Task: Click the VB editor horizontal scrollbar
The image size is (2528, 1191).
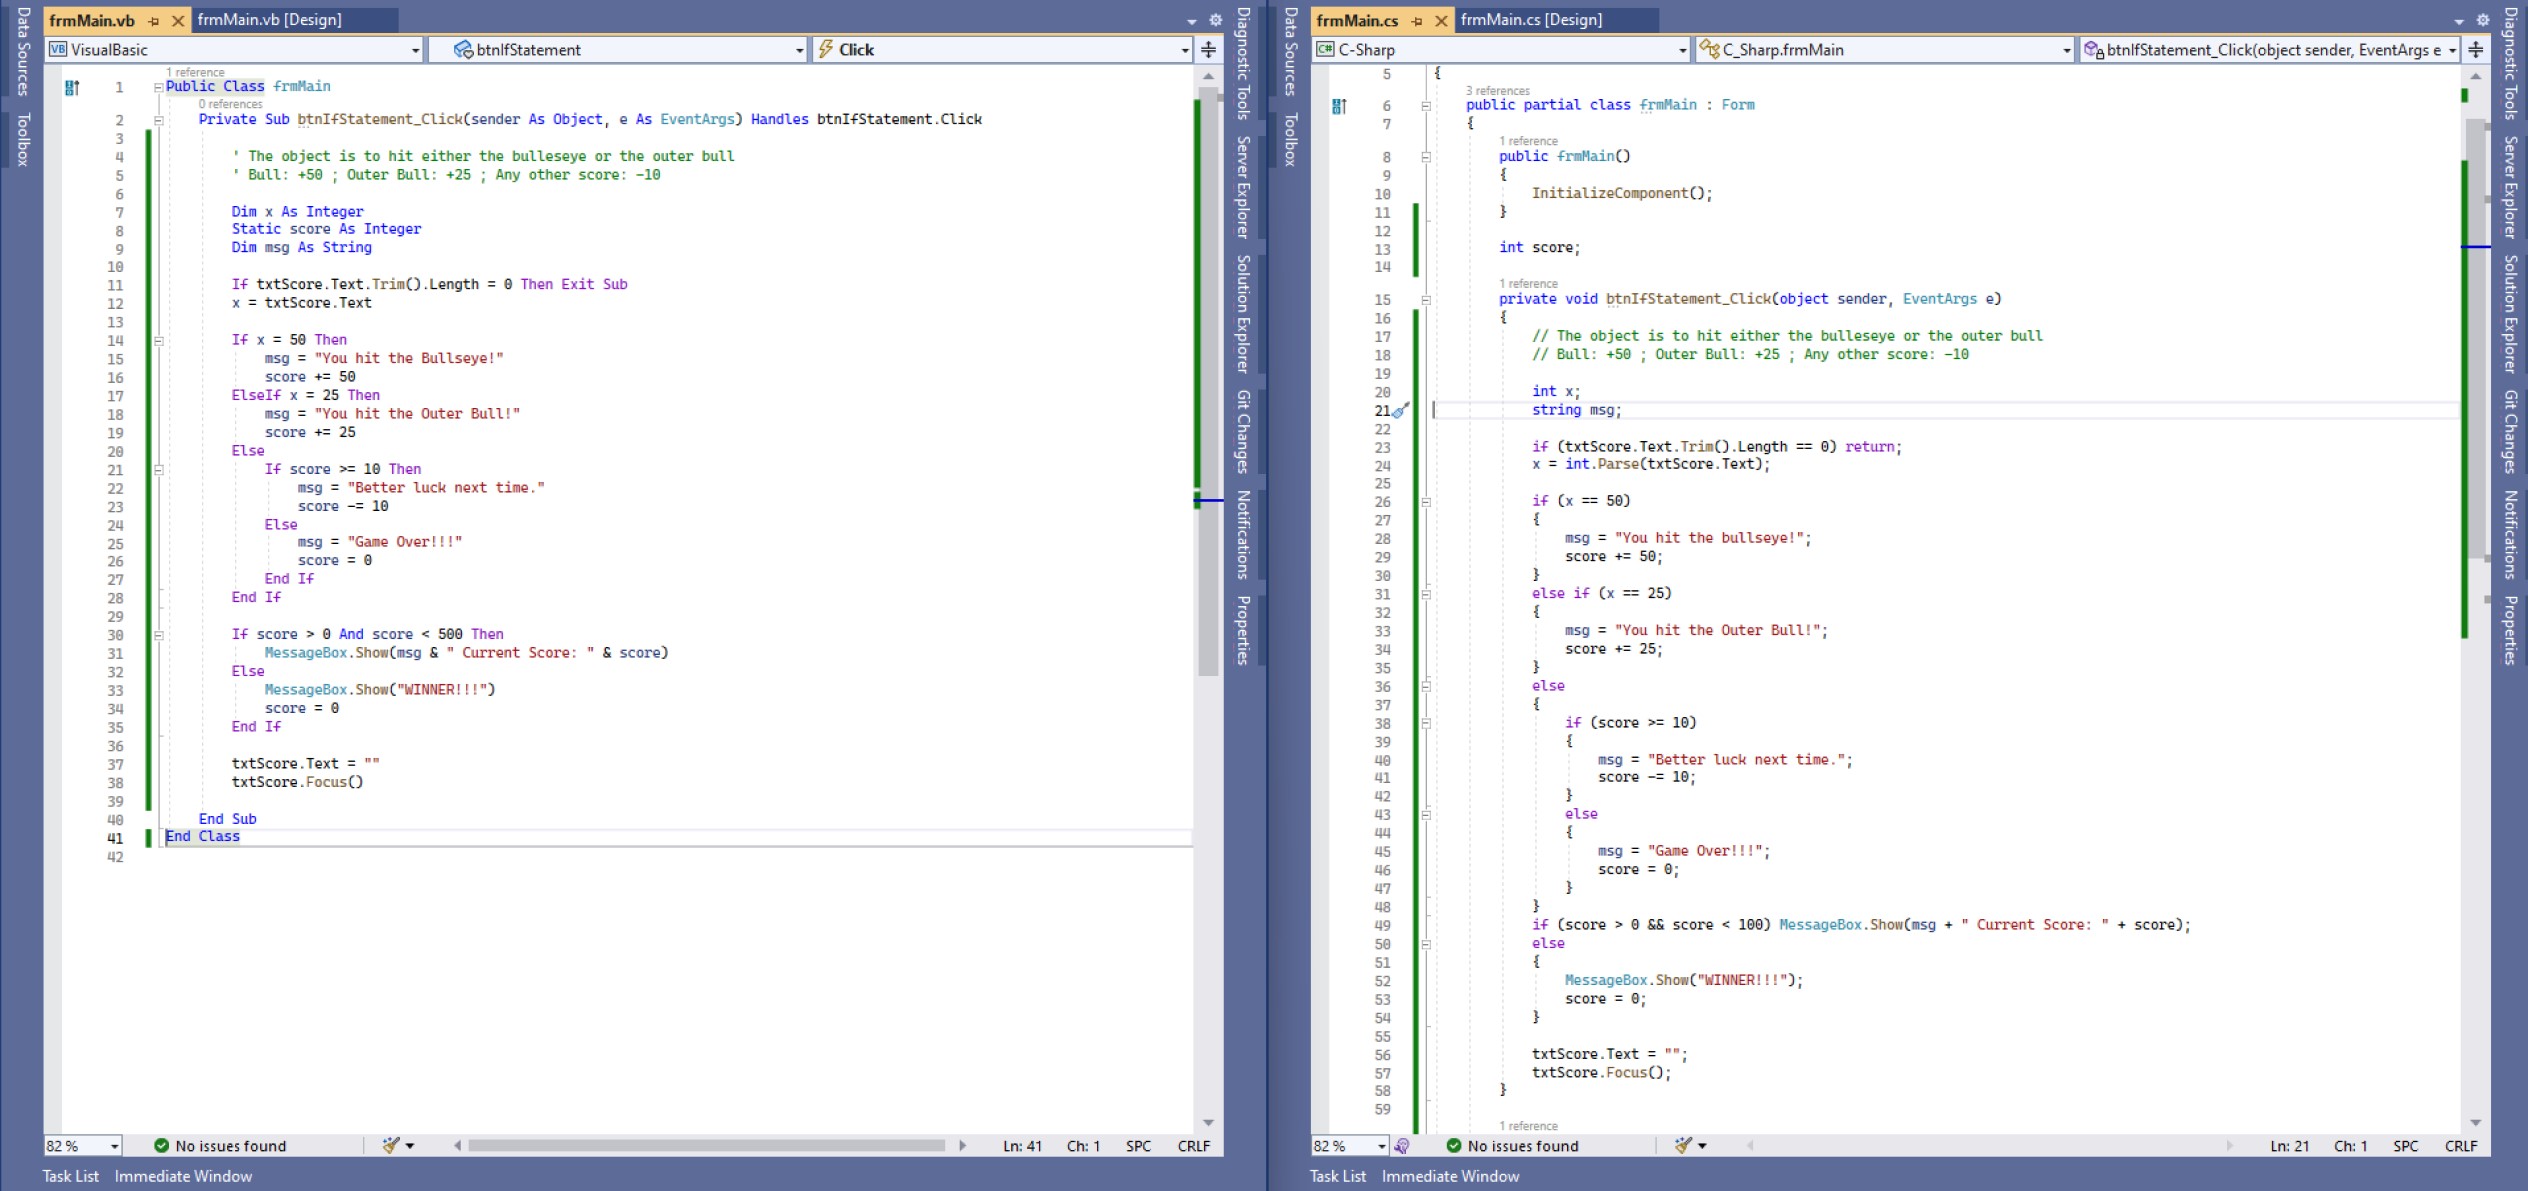Action: [706, 1145]
